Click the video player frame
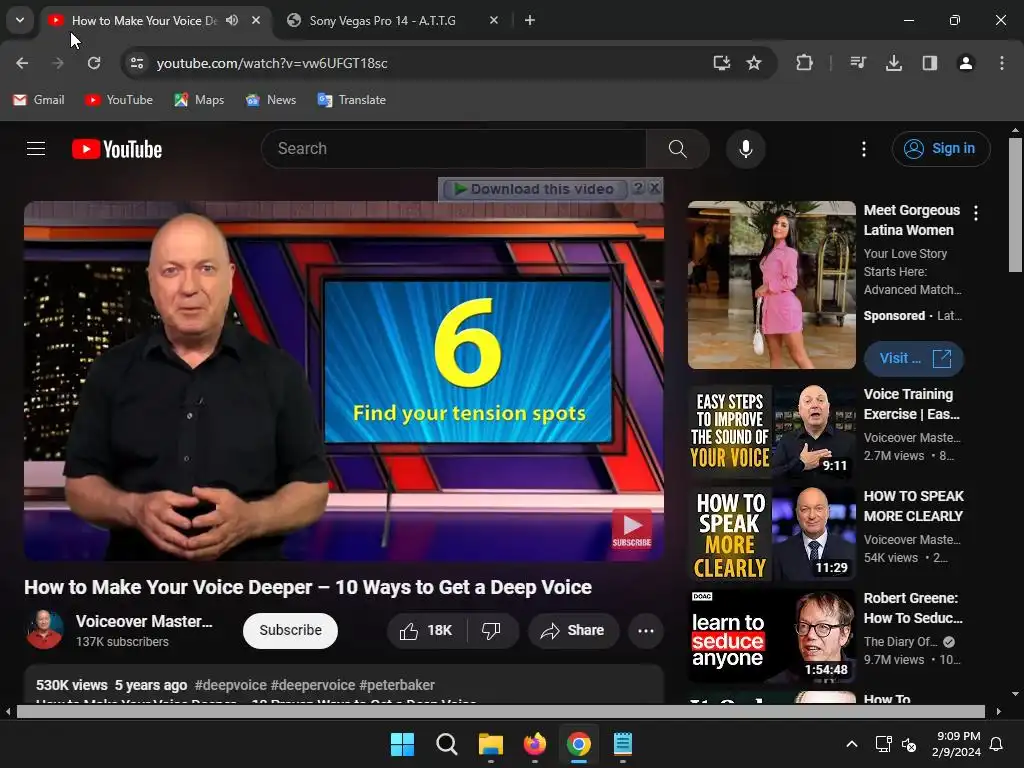Viewport: 1024px width, 768px height. (344, 381)
